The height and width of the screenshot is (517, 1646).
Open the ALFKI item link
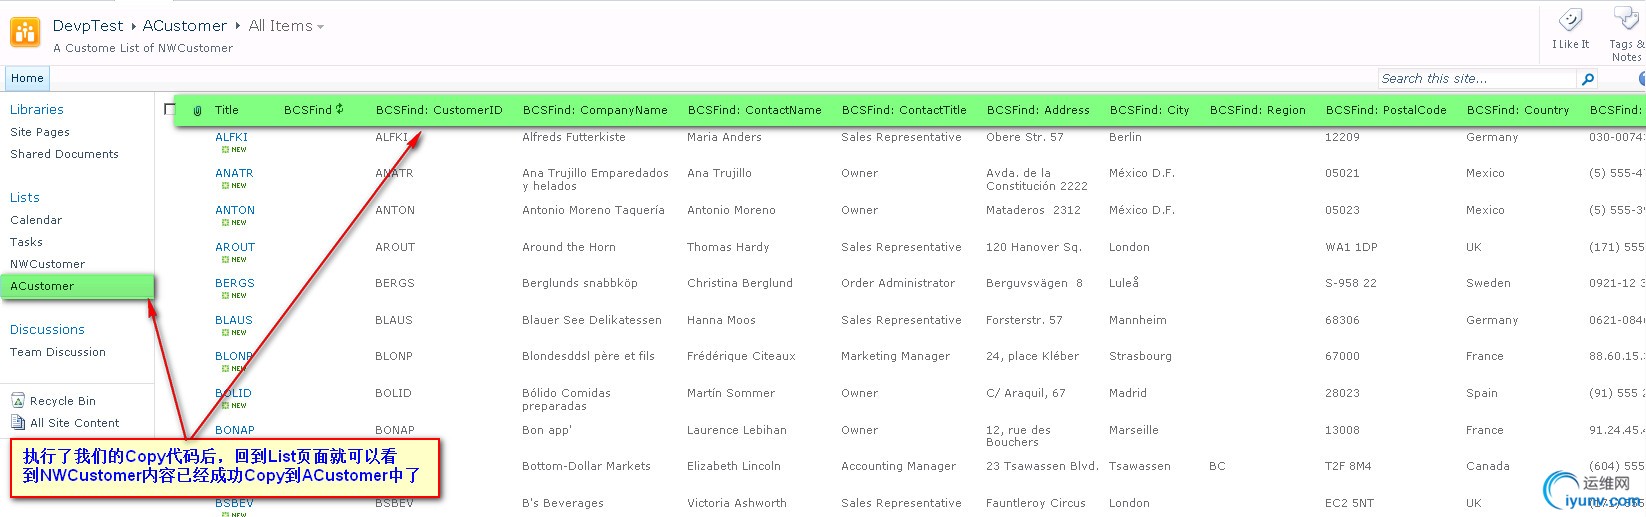coord(231,137)
